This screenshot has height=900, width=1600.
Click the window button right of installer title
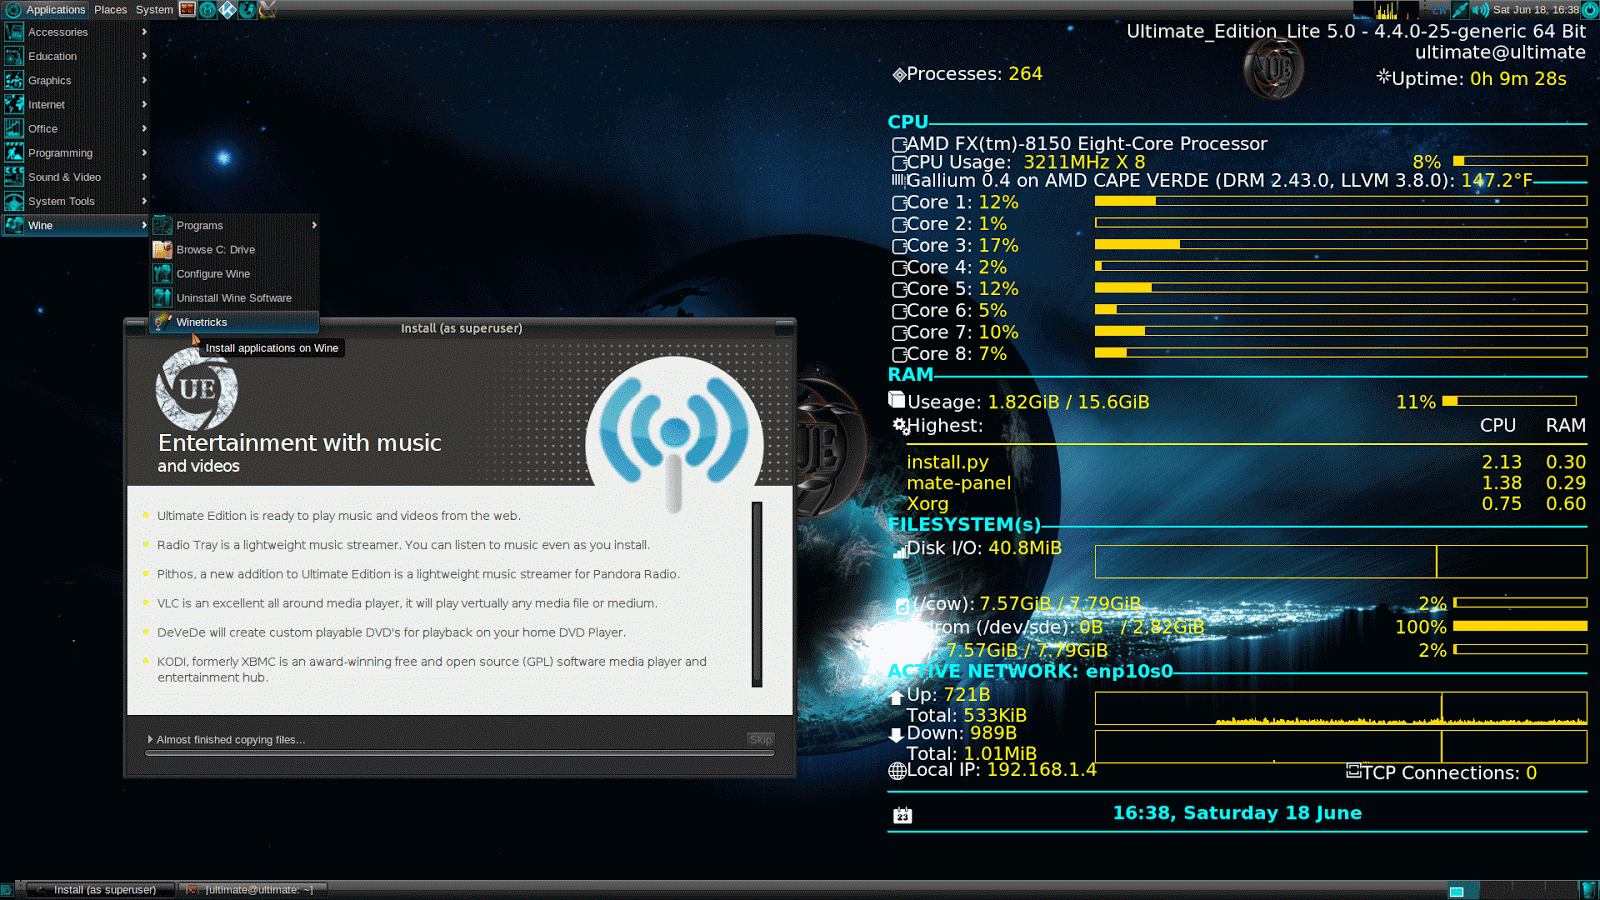click(x=785, y=328)
